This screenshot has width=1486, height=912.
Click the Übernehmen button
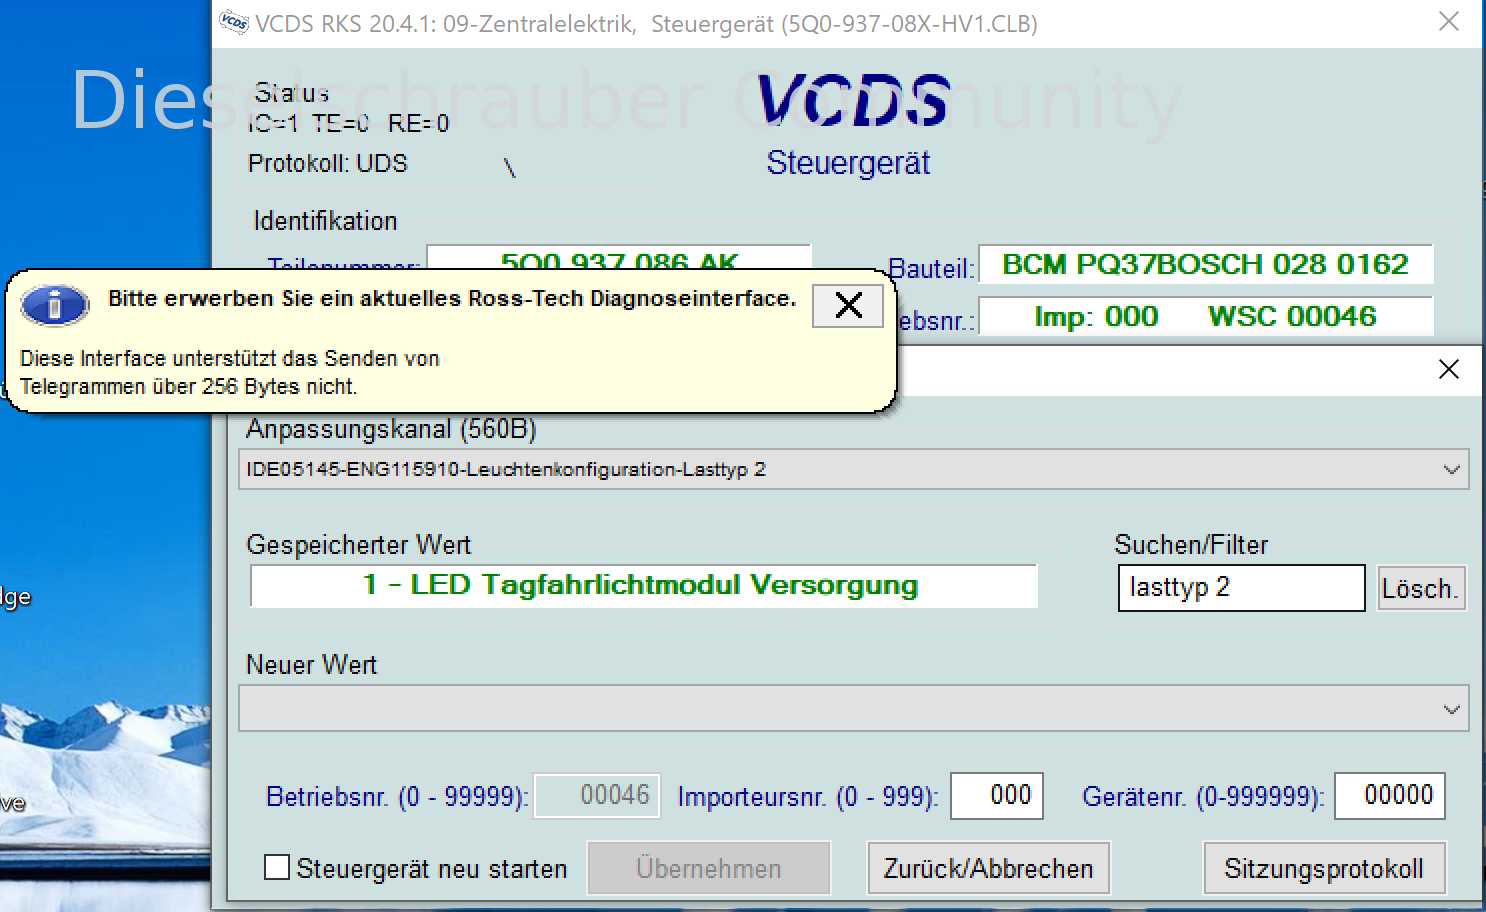[709, 868]
